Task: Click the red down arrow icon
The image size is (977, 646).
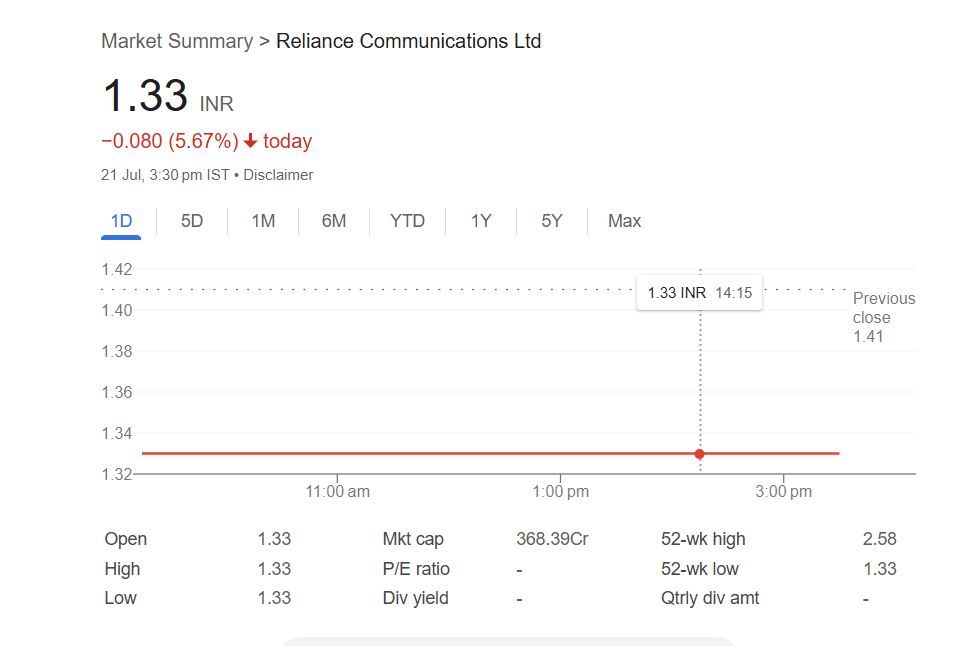Action: [x=250, y=142]
